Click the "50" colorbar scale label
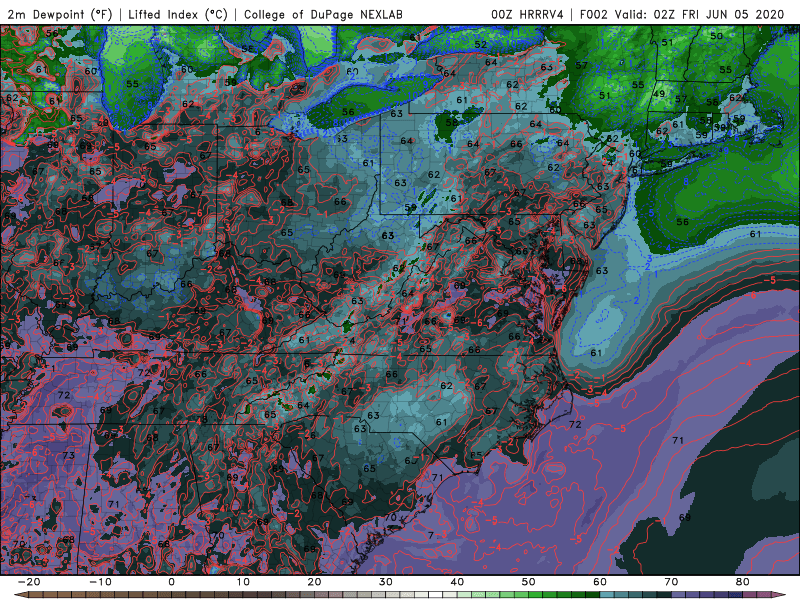The width and height of the screenshot is (800, 600). (529, 582)
